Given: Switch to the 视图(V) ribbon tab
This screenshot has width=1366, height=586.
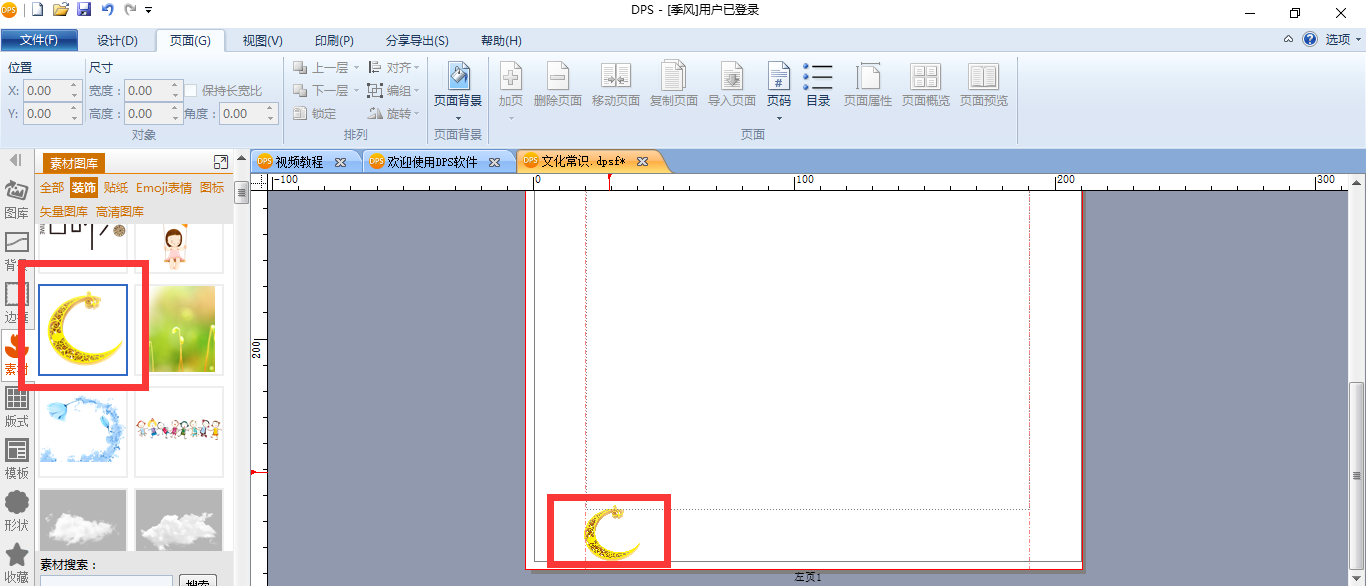Looking at the screenshot, I should [x=263, y=41].
